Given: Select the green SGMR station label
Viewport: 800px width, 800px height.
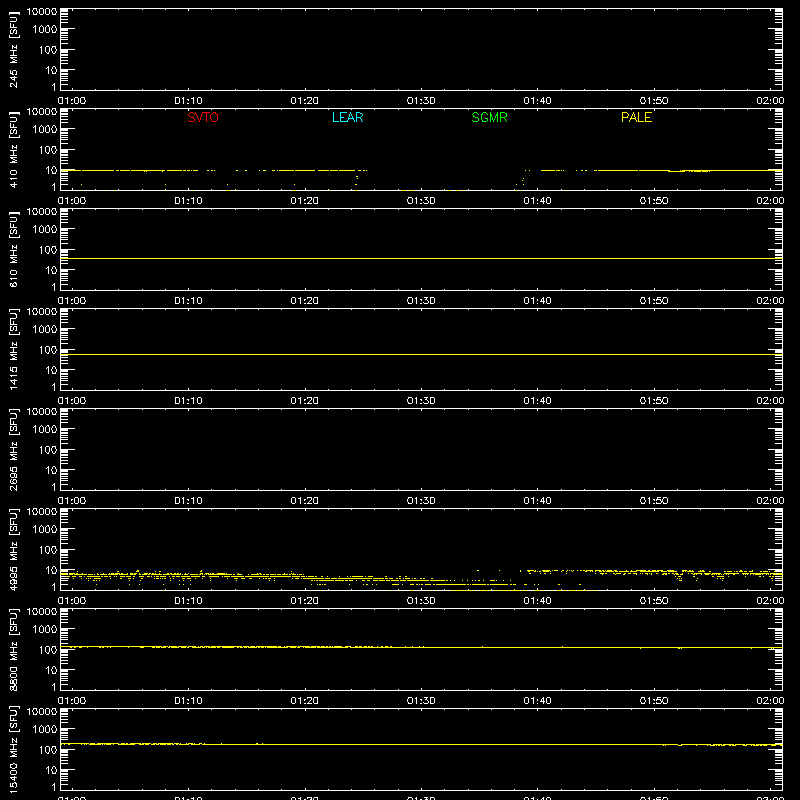Looking at the screenshot, I should point(489,117).
